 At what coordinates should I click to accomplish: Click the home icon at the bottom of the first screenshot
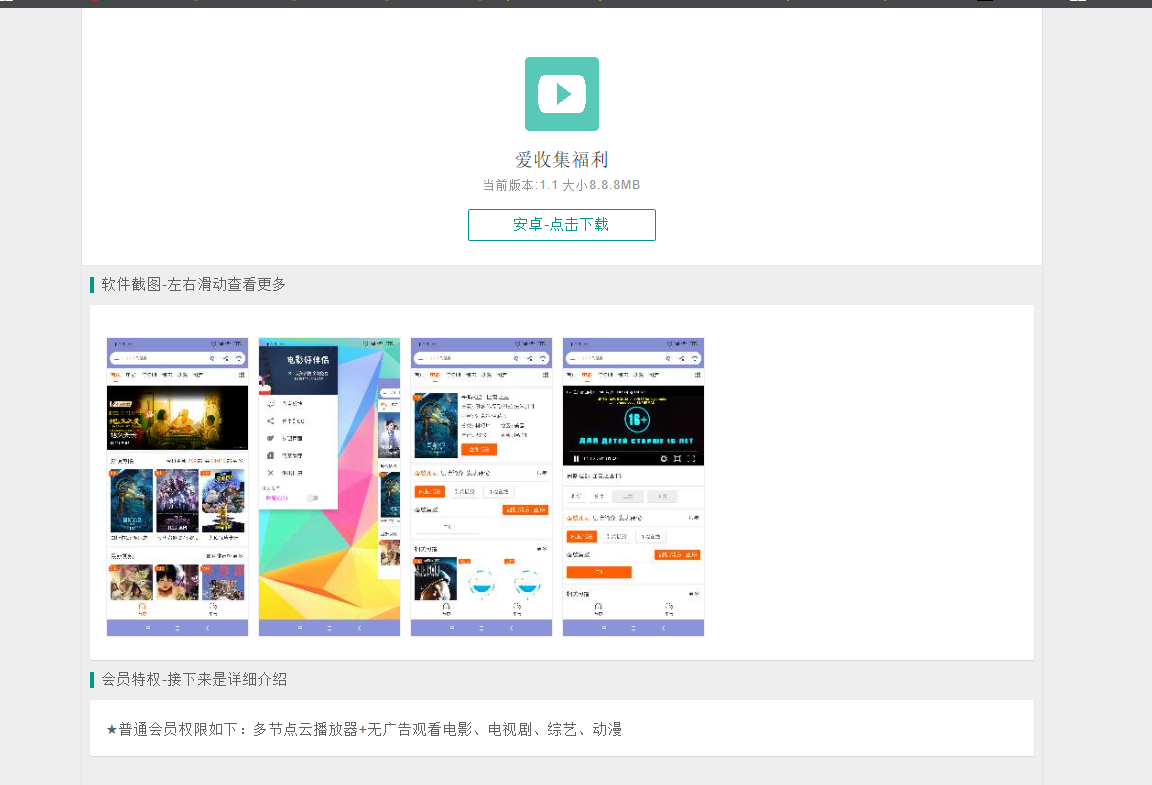click(x=142, y=608)
